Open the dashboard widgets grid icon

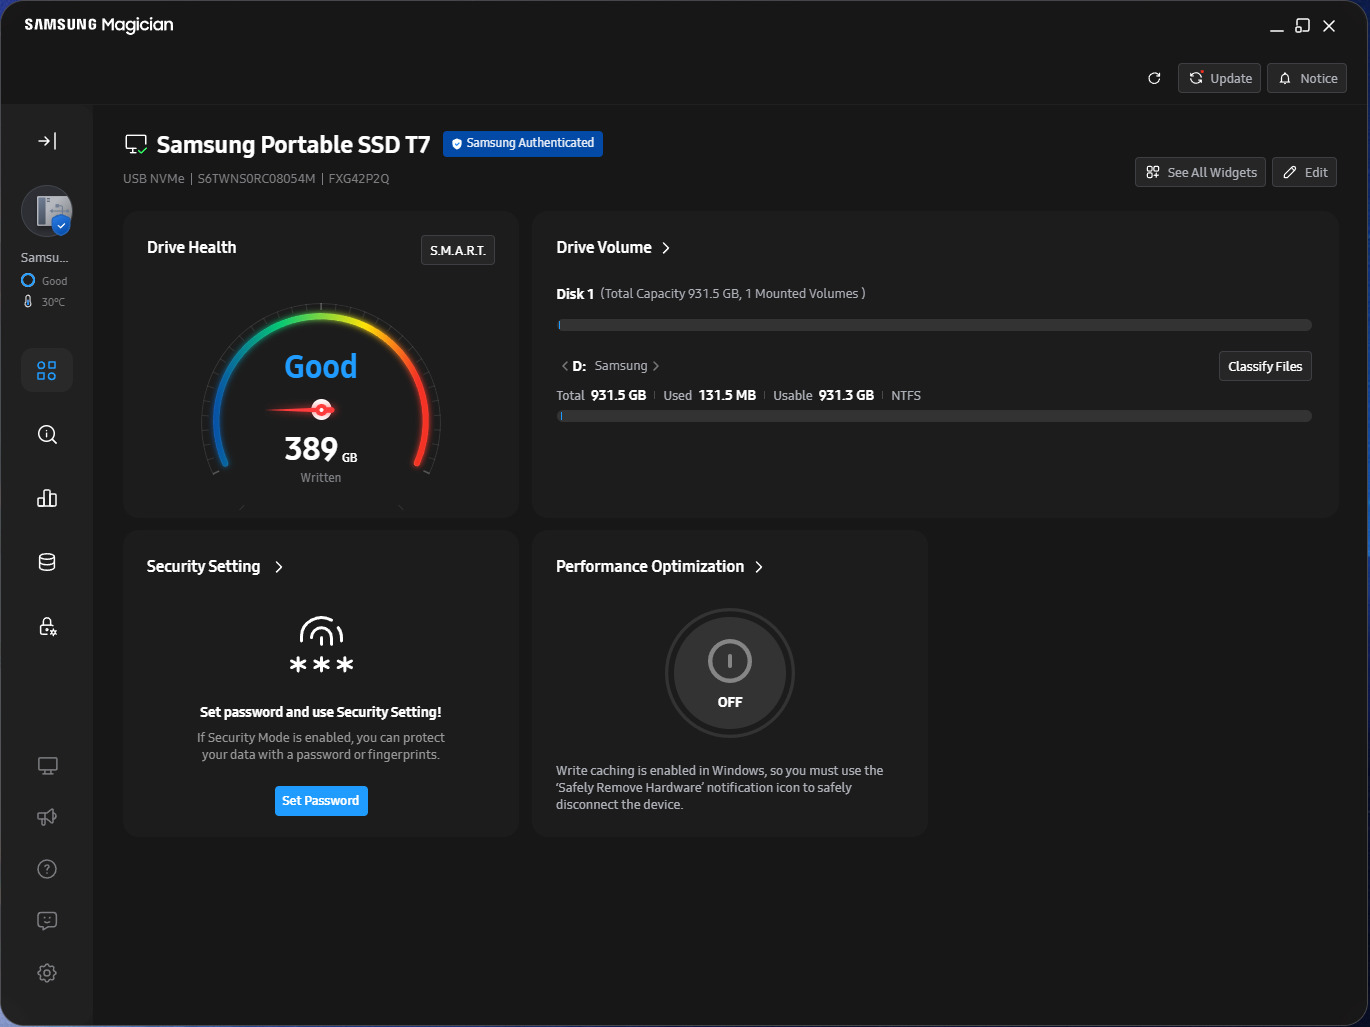point(47,371)
